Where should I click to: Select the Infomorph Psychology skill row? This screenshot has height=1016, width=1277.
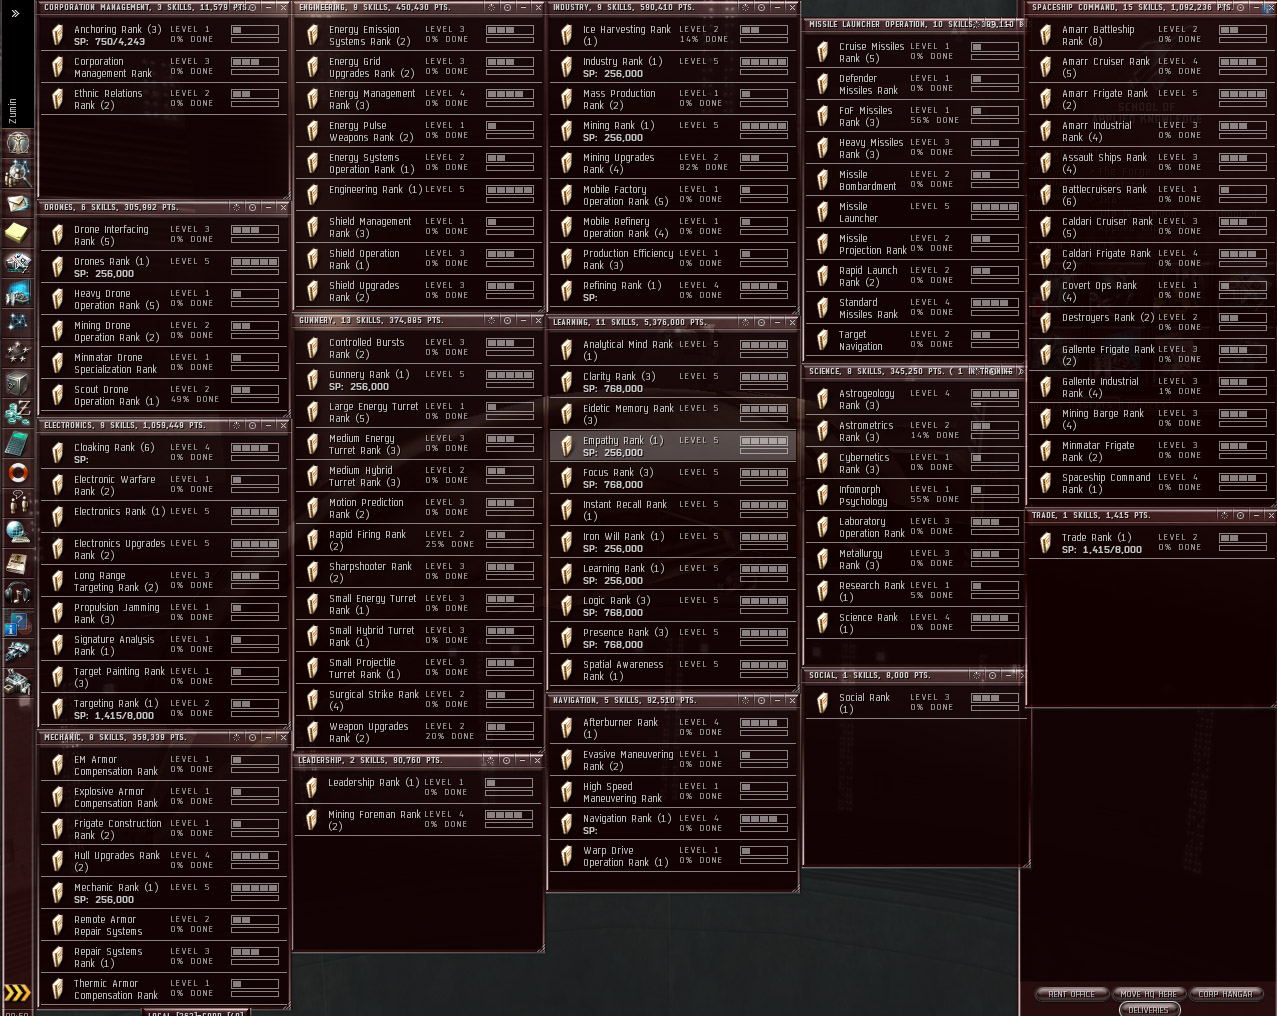coord(914,495)
